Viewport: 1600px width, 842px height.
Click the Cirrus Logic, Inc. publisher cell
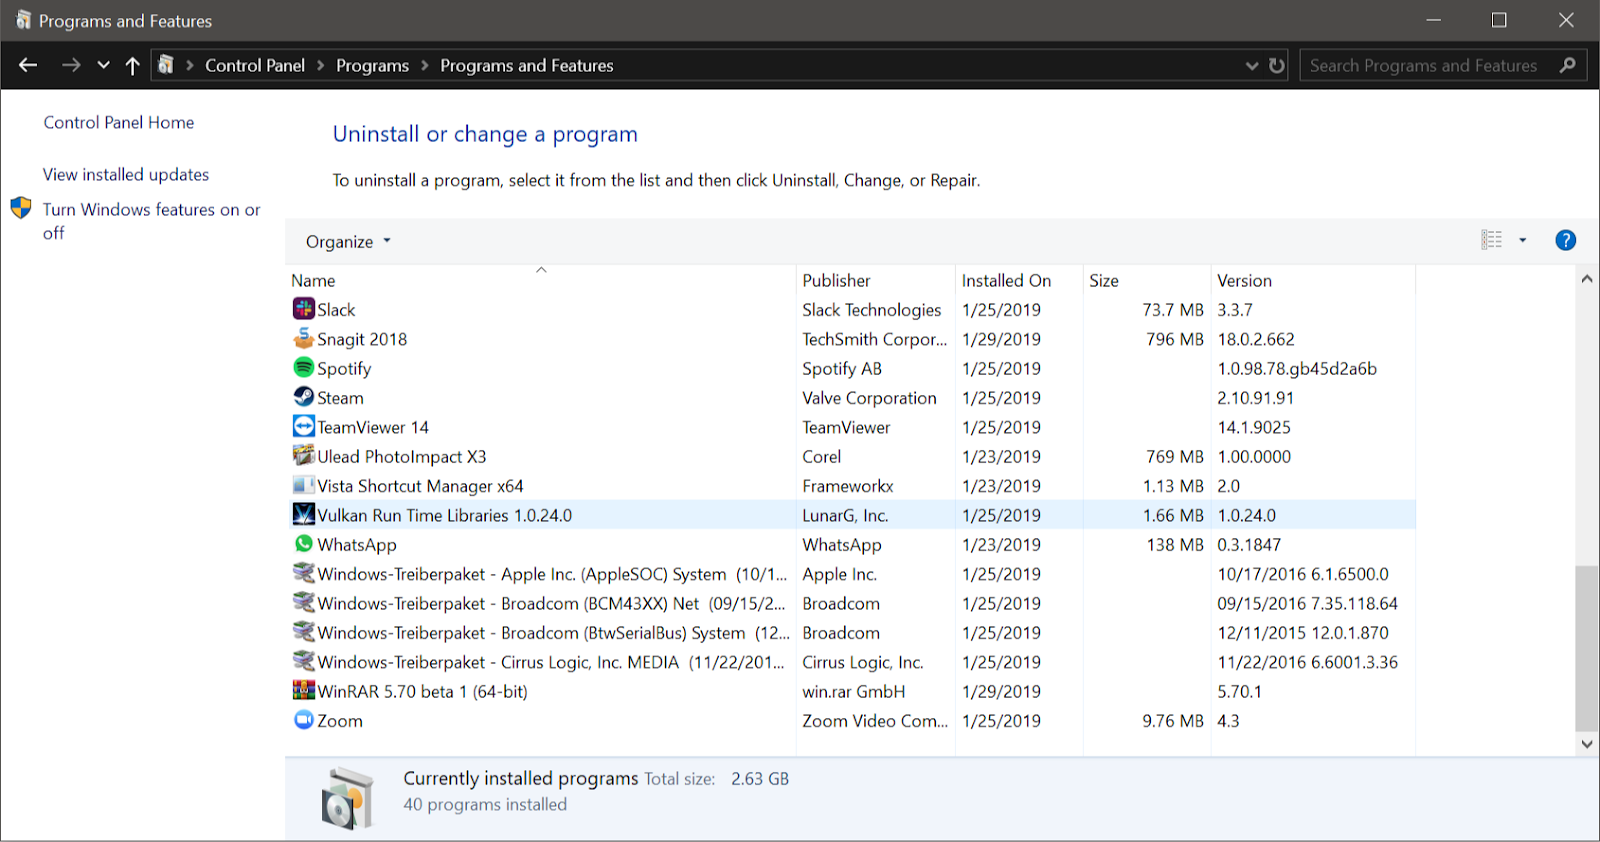click(x=863, y=662)
